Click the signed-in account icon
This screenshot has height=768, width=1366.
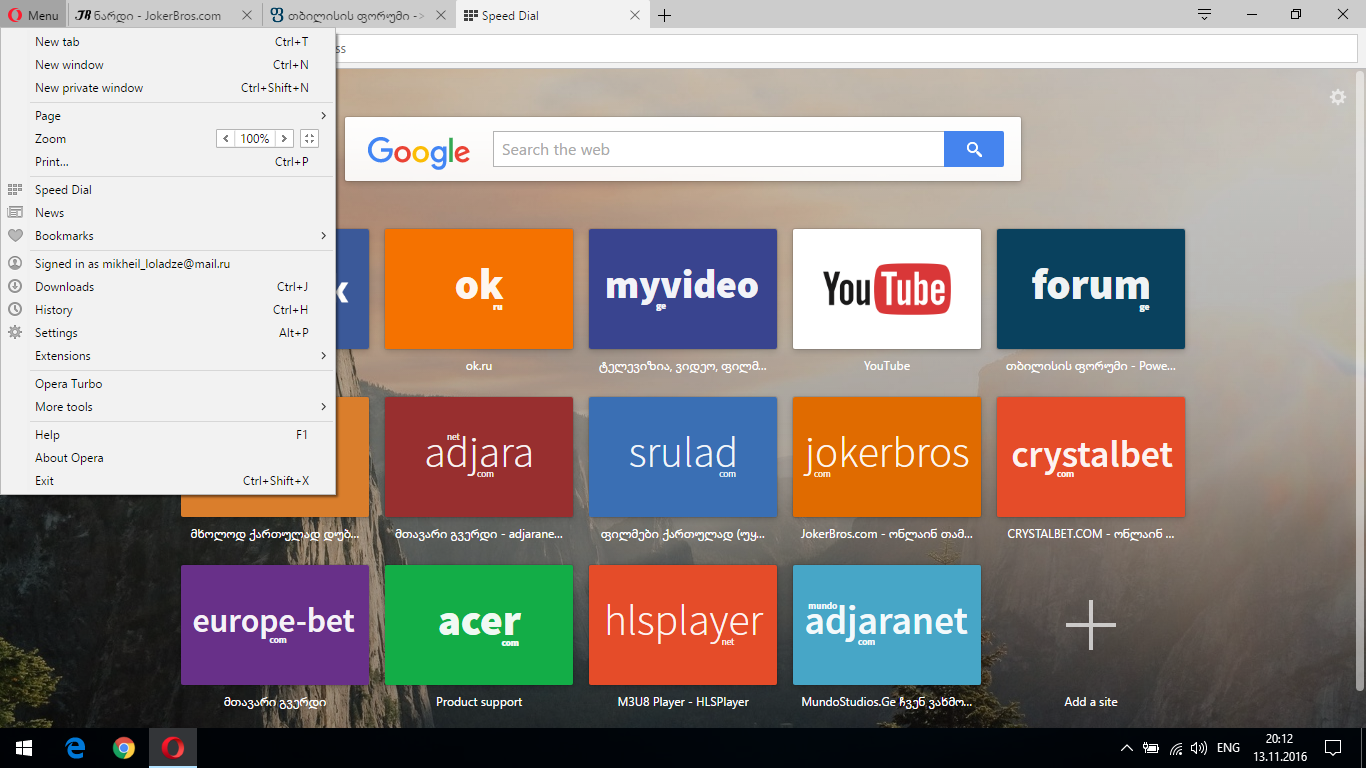click(15, 264)
